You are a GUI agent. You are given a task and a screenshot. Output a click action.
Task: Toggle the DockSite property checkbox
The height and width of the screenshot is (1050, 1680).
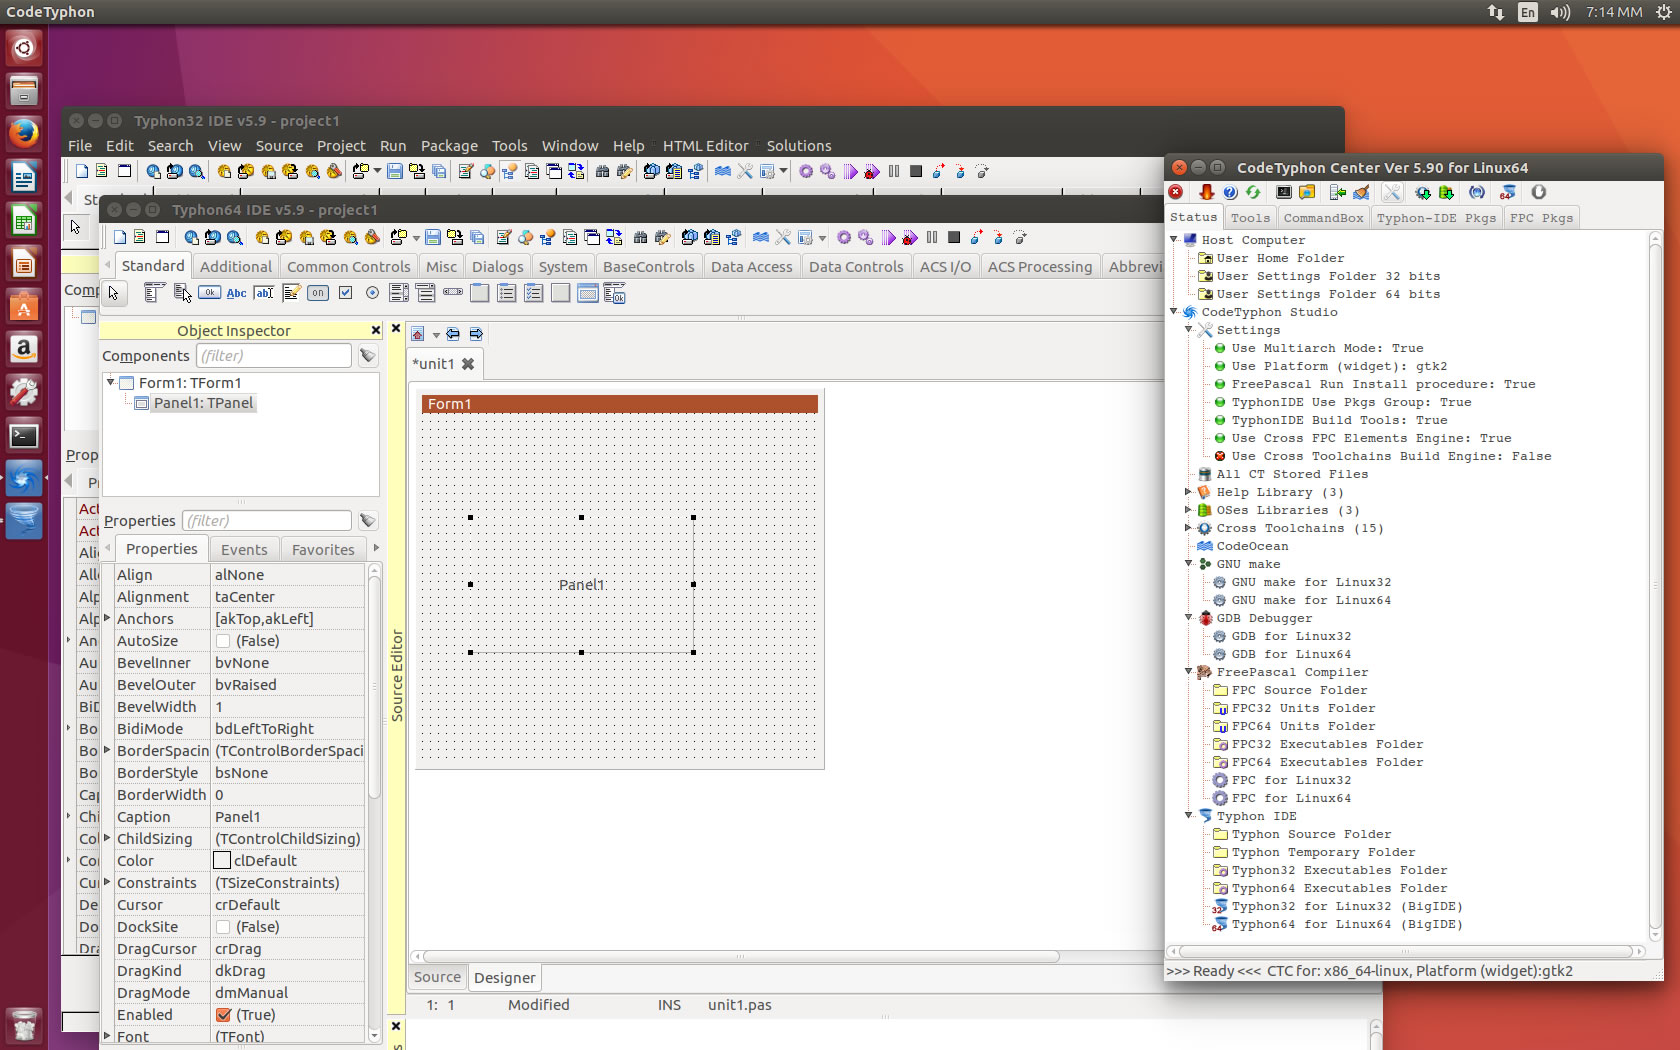[223, 927]
